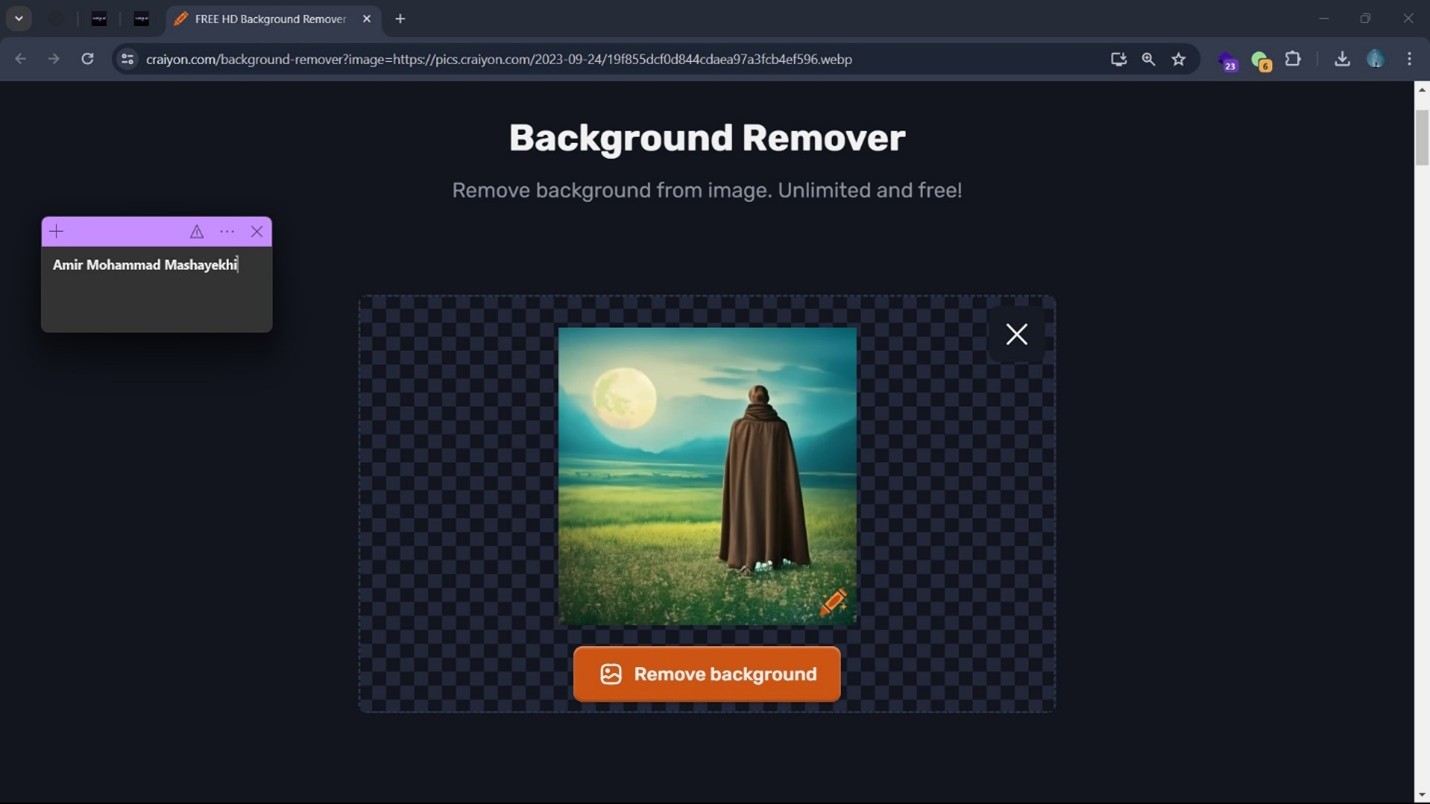
Task: Click the scrollbar down arrow
Action: point(1422,795)
